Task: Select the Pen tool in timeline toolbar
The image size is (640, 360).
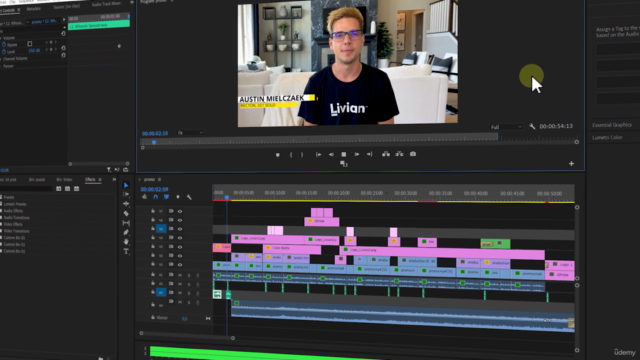Action: 126,232
